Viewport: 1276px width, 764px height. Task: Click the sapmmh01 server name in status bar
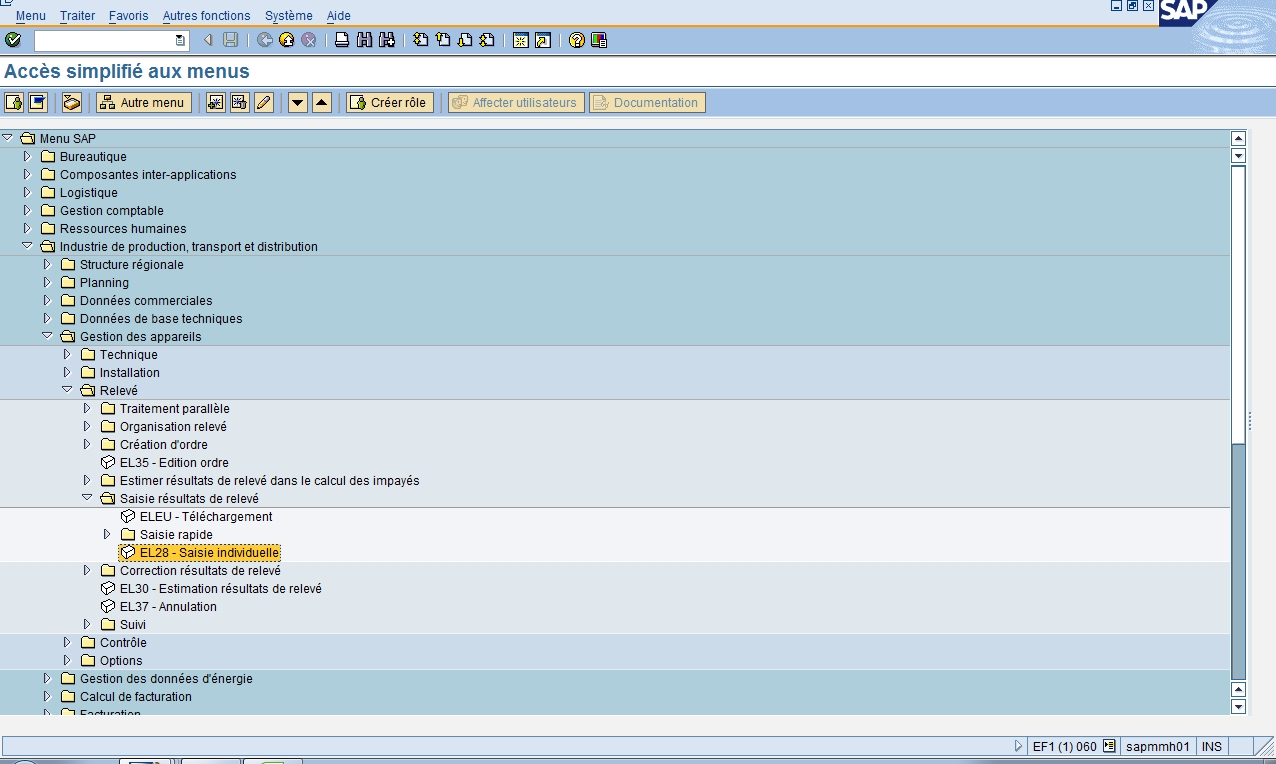tap(1157, 746)
